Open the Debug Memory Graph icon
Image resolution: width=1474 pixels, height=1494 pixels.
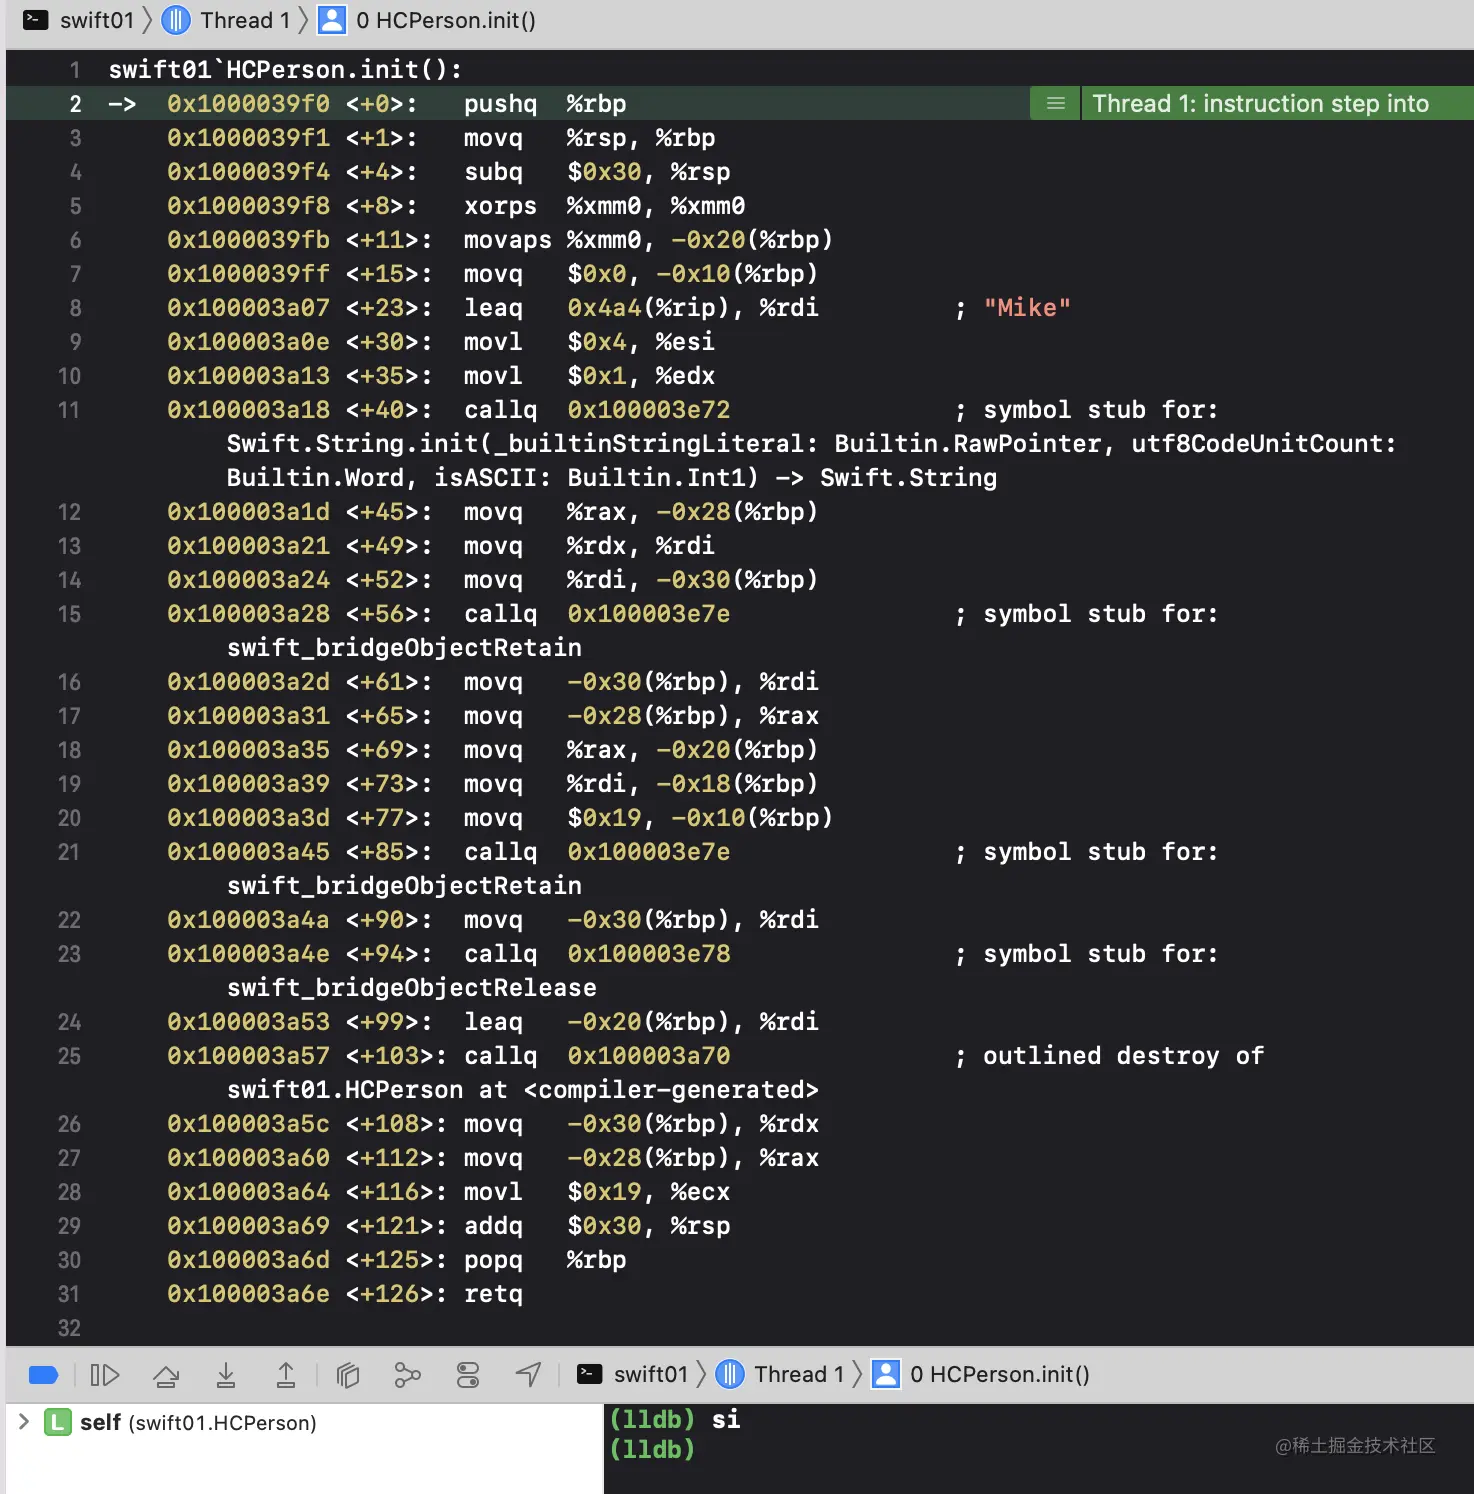point(408,1375)
